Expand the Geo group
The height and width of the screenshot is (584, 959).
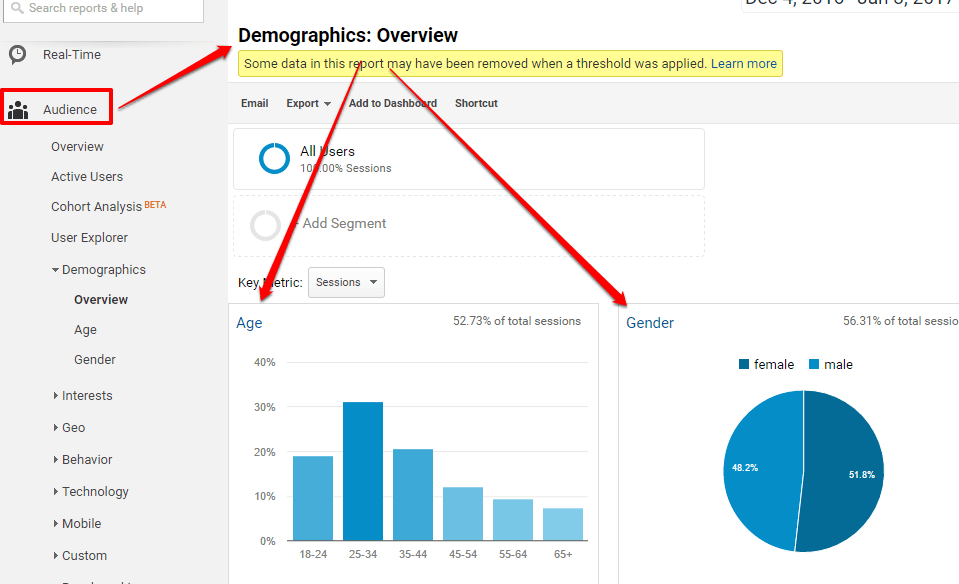coord(69,427)
